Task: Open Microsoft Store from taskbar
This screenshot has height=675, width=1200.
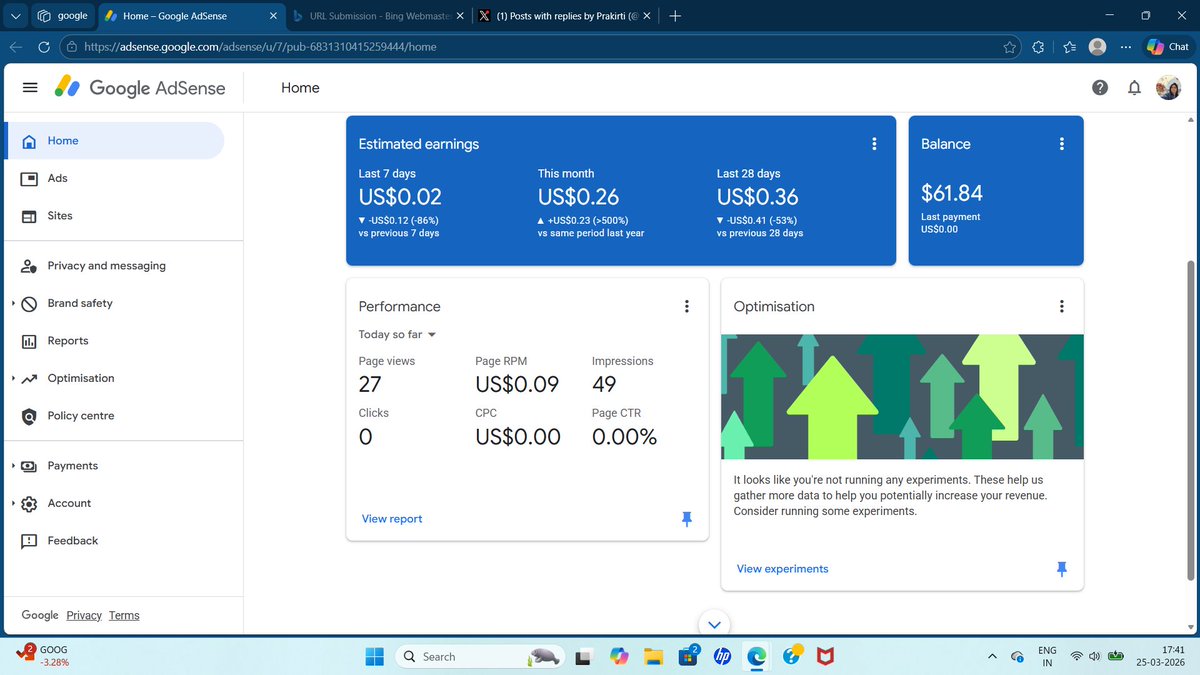Action: pyautogui.click(x=689, y=657)
